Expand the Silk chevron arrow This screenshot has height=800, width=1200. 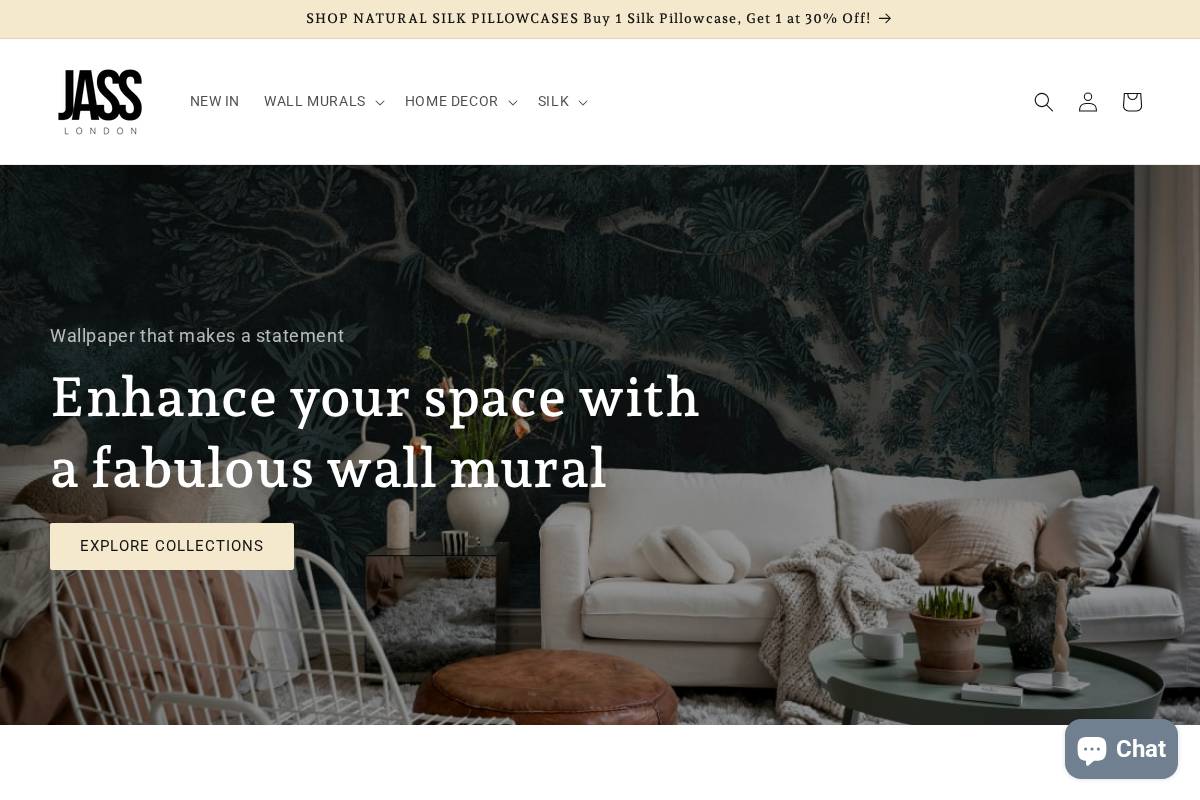click(x=583, y=103)
